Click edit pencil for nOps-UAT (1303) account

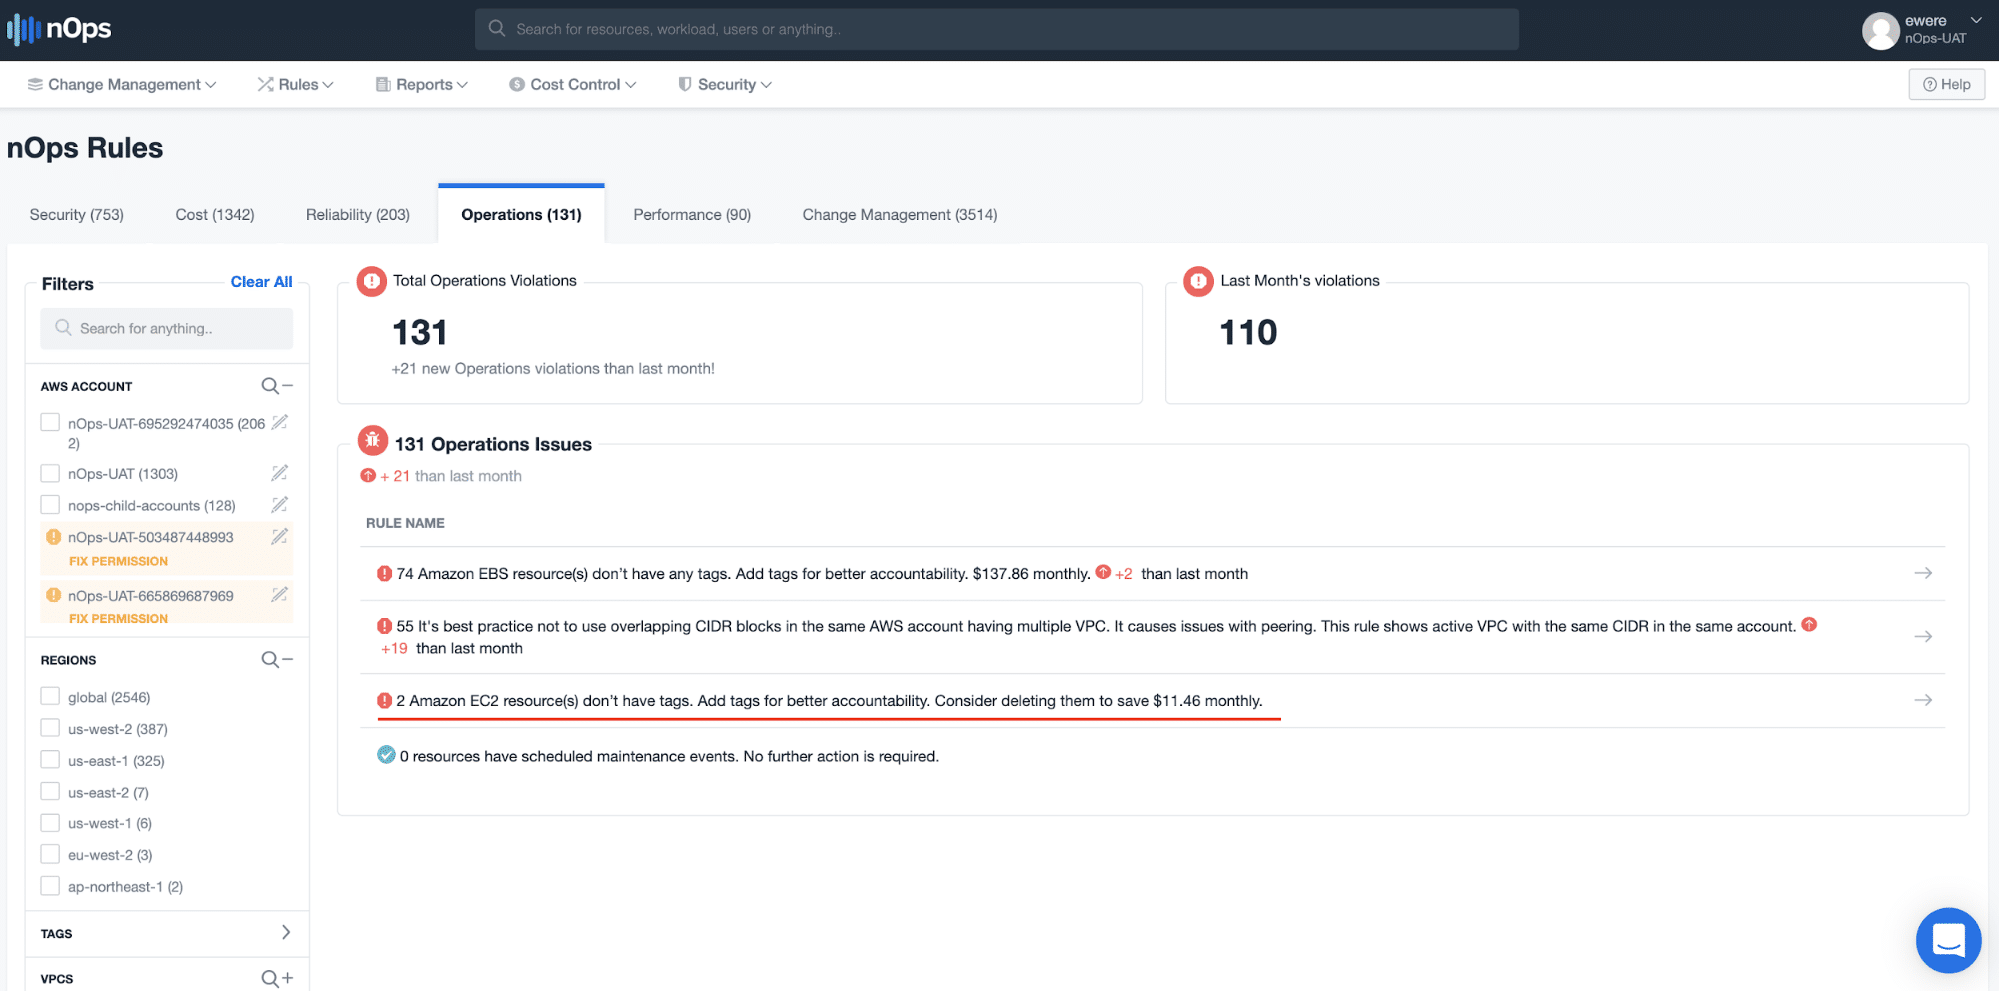coord(280,473)
